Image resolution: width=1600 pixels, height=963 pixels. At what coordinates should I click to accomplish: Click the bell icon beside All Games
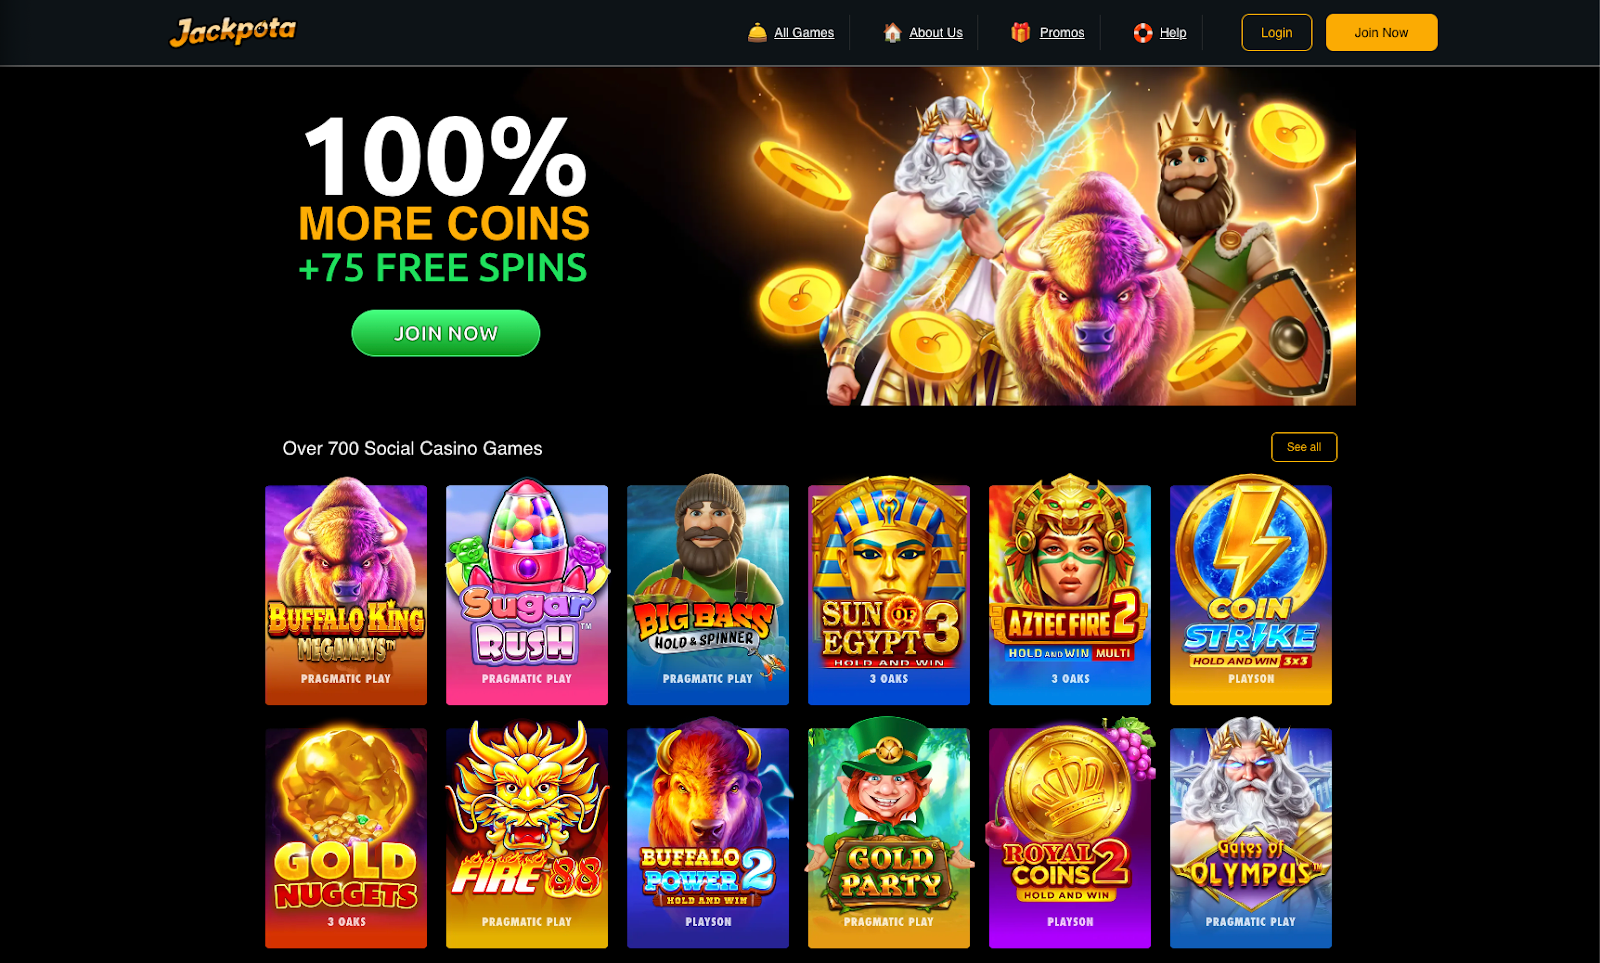tap(757, 33)
